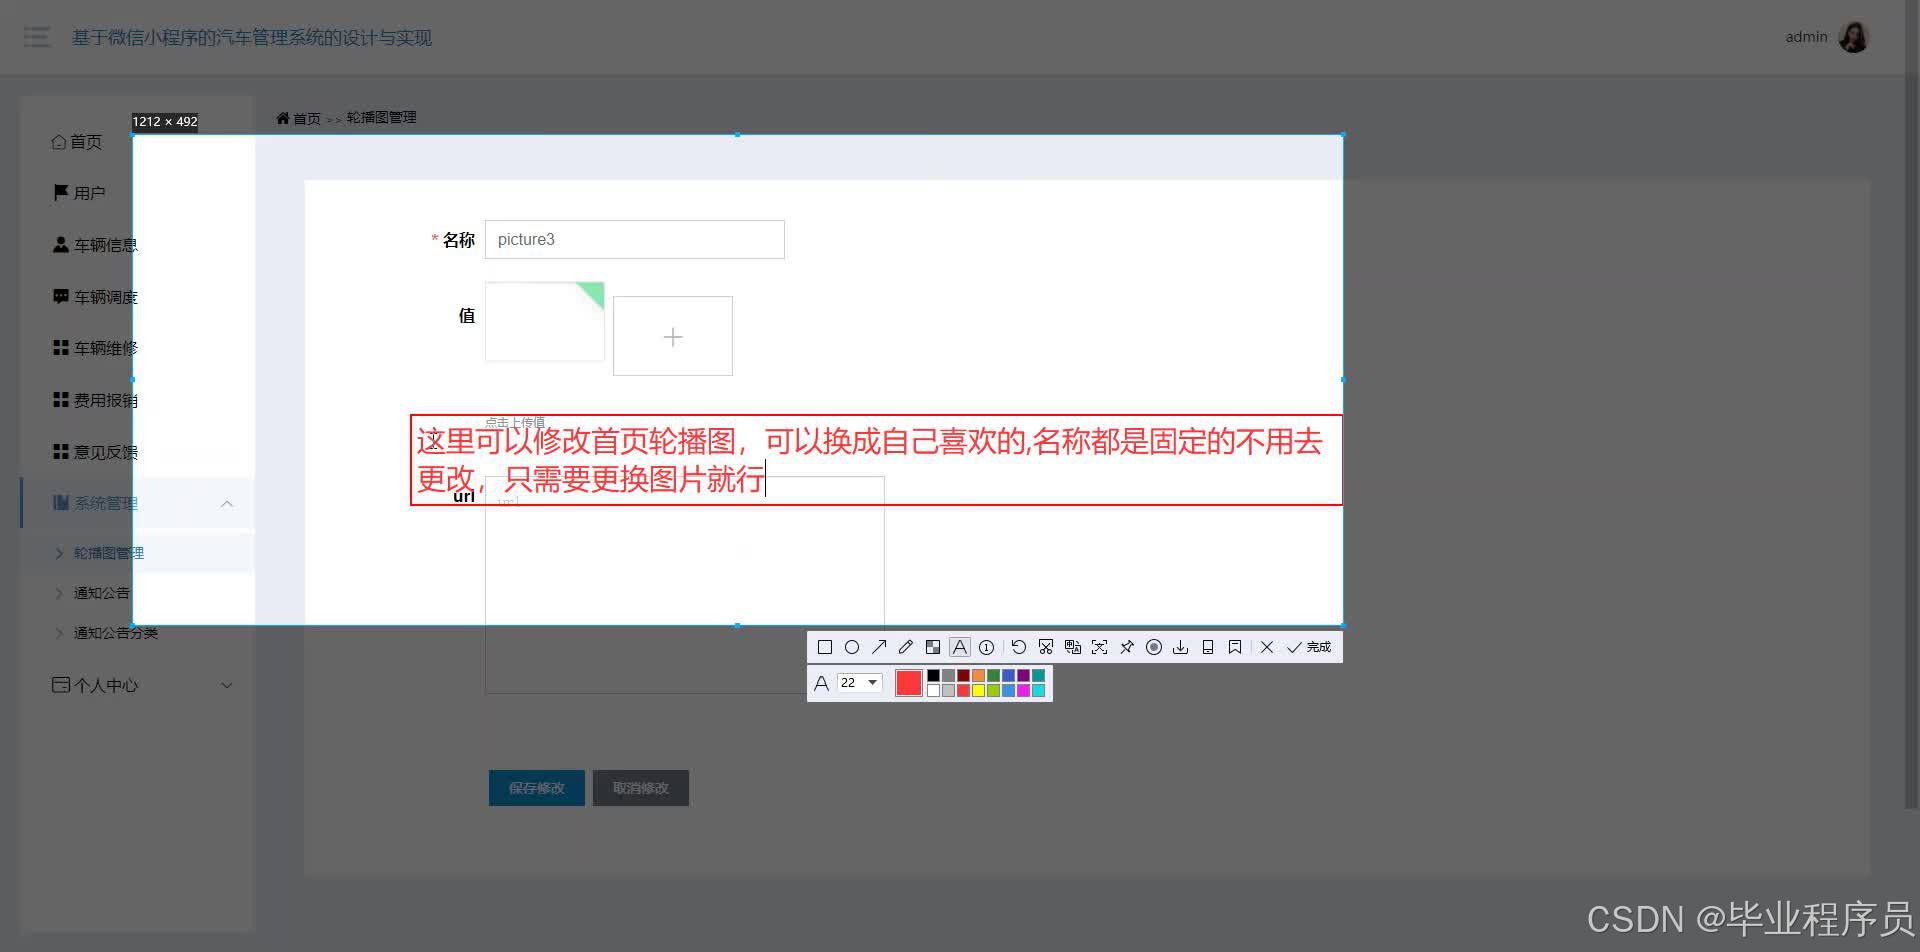This screenshot has width=1920, height=952.
Task: Pick the pencil drawing tool
Action: (x=906, y=647)
